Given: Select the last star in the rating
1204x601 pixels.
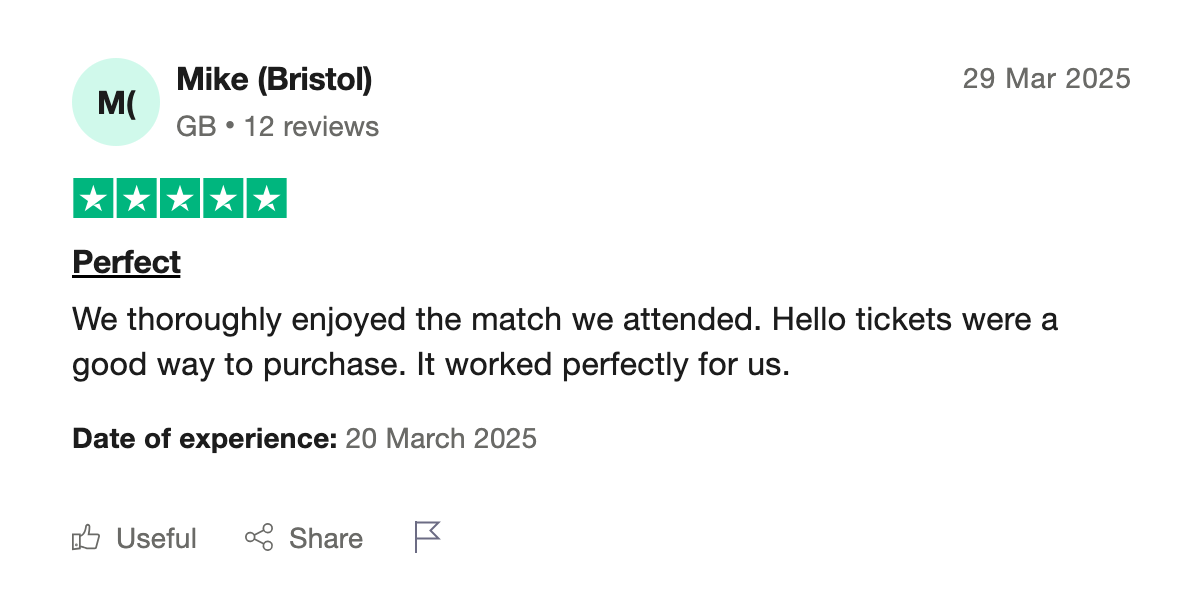Looking at the screenshot, I should [267, 197].
